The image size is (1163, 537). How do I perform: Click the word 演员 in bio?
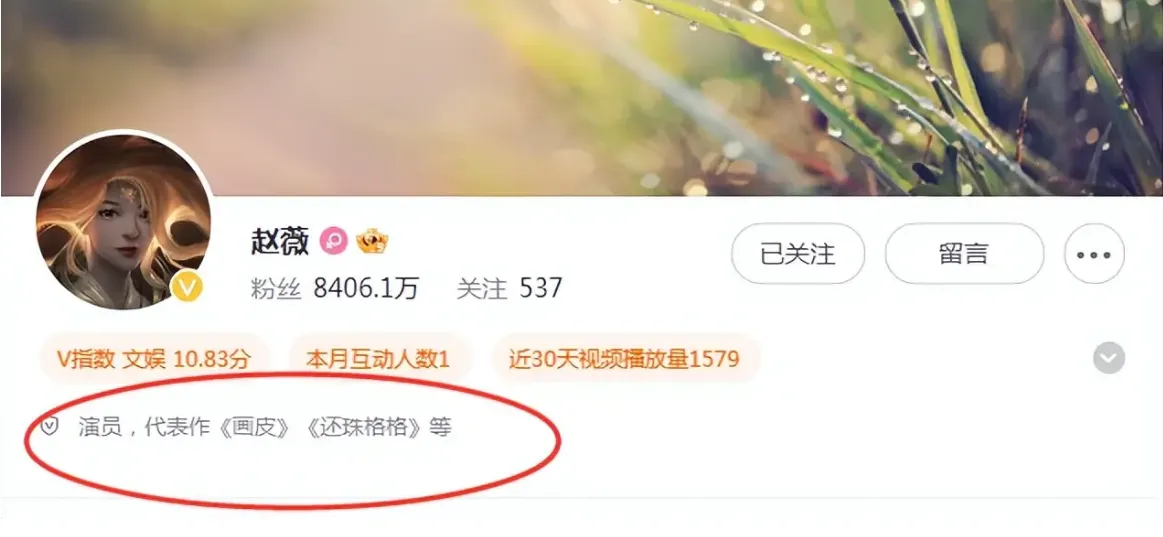(100, 428)
